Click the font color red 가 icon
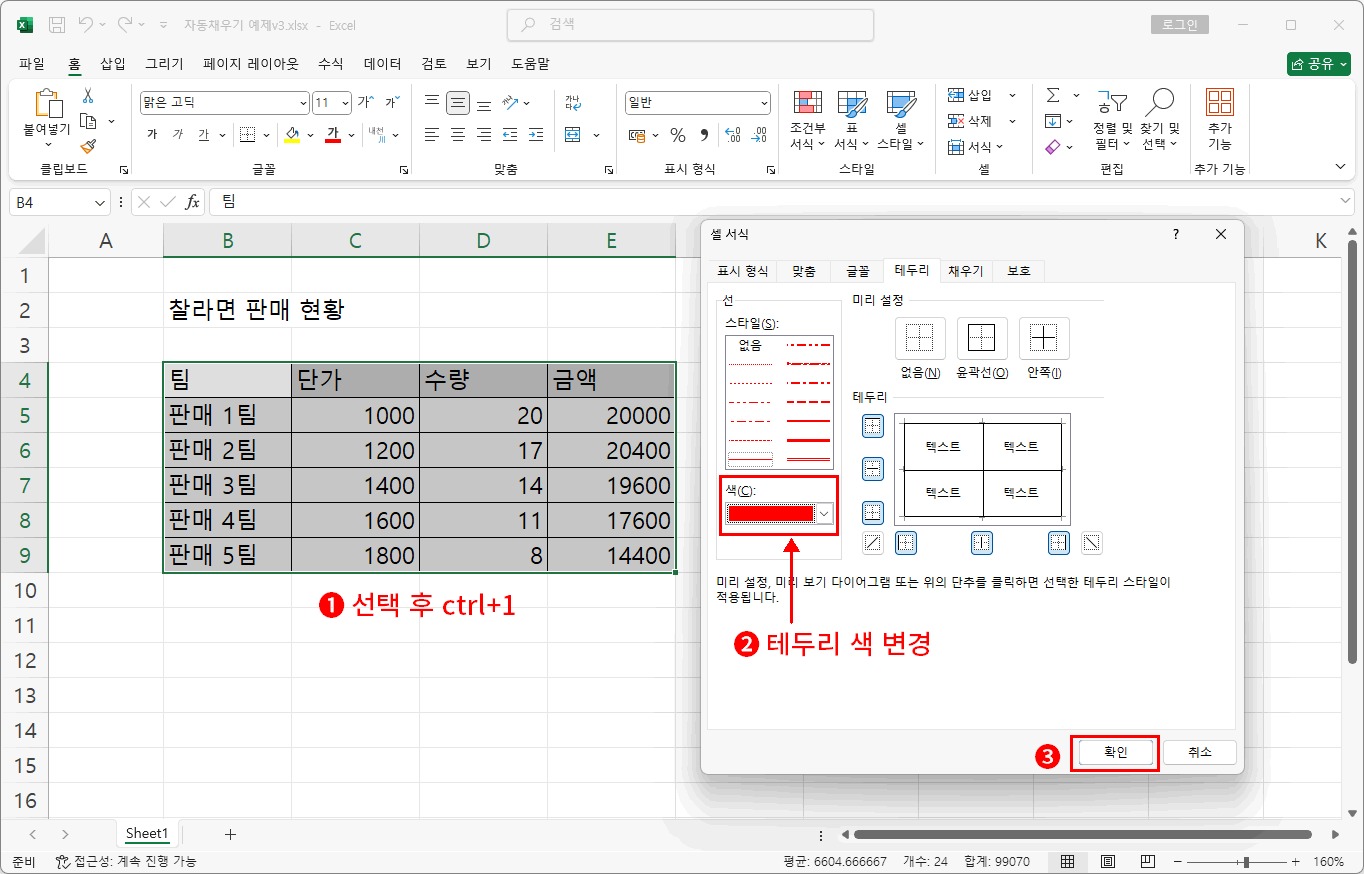 (x=334, y=134)
